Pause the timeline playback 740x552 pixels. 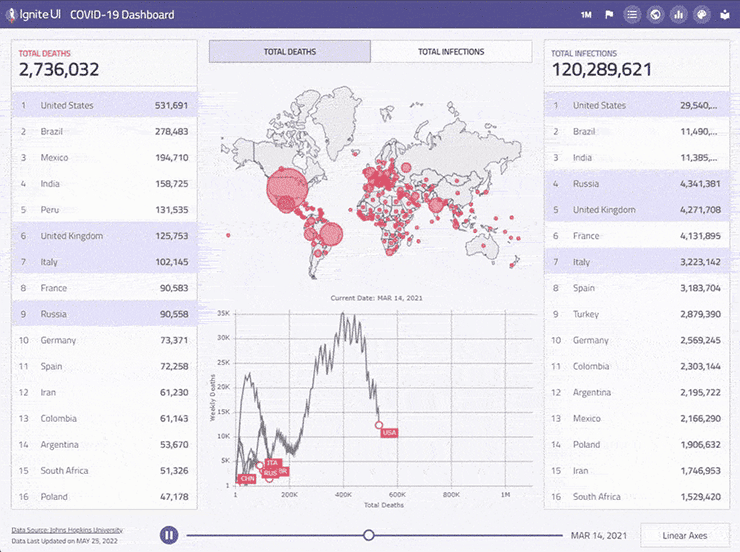click(x=169, y=535)
